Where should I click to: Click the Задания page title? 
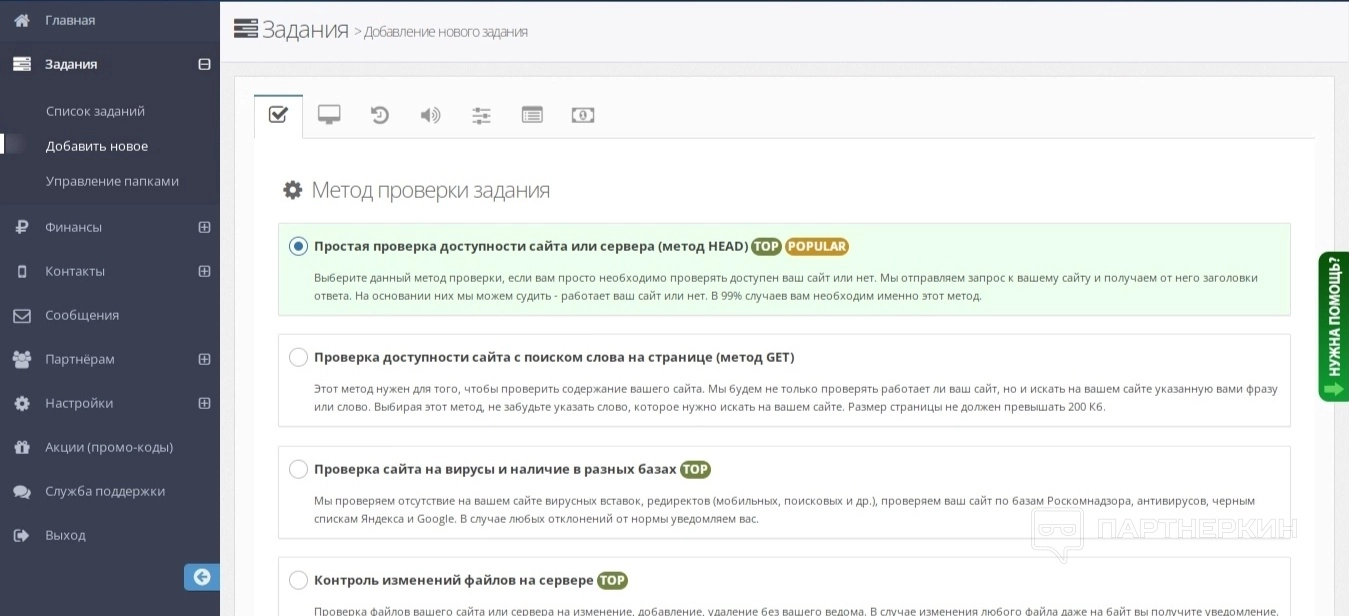305,30
